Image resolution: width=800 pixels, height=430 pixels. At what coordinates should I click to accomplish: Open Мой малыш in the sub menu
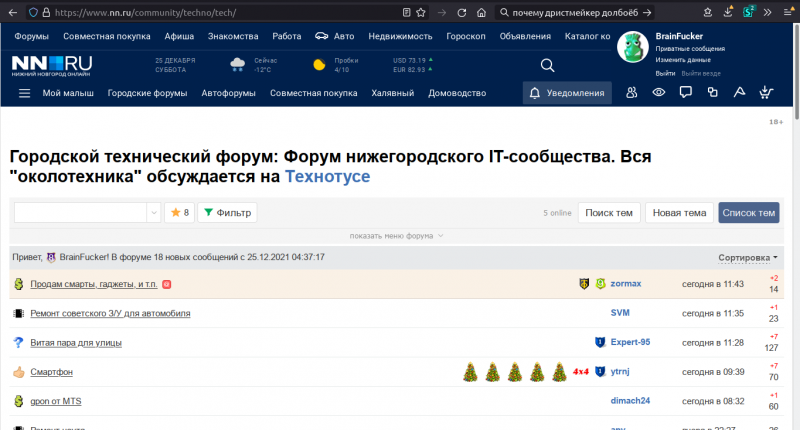pos(68,93)
